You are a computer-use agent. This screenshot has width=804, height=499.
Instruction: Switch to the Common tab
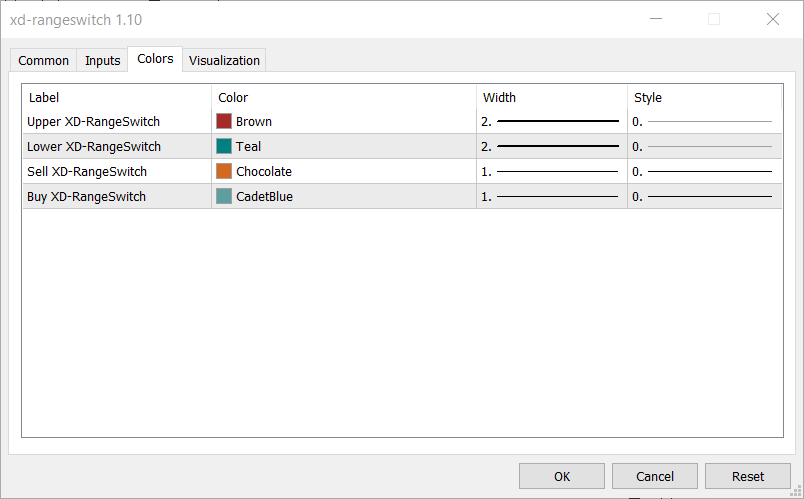(x=44, y=61)
